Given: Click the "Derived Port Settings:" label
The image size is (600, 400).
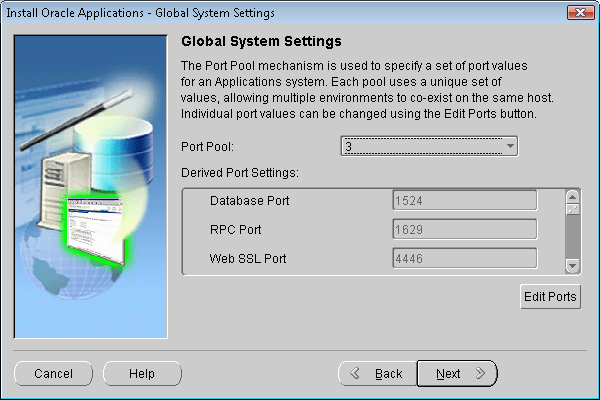Looking at the screenshot, I should click(240, 173).
